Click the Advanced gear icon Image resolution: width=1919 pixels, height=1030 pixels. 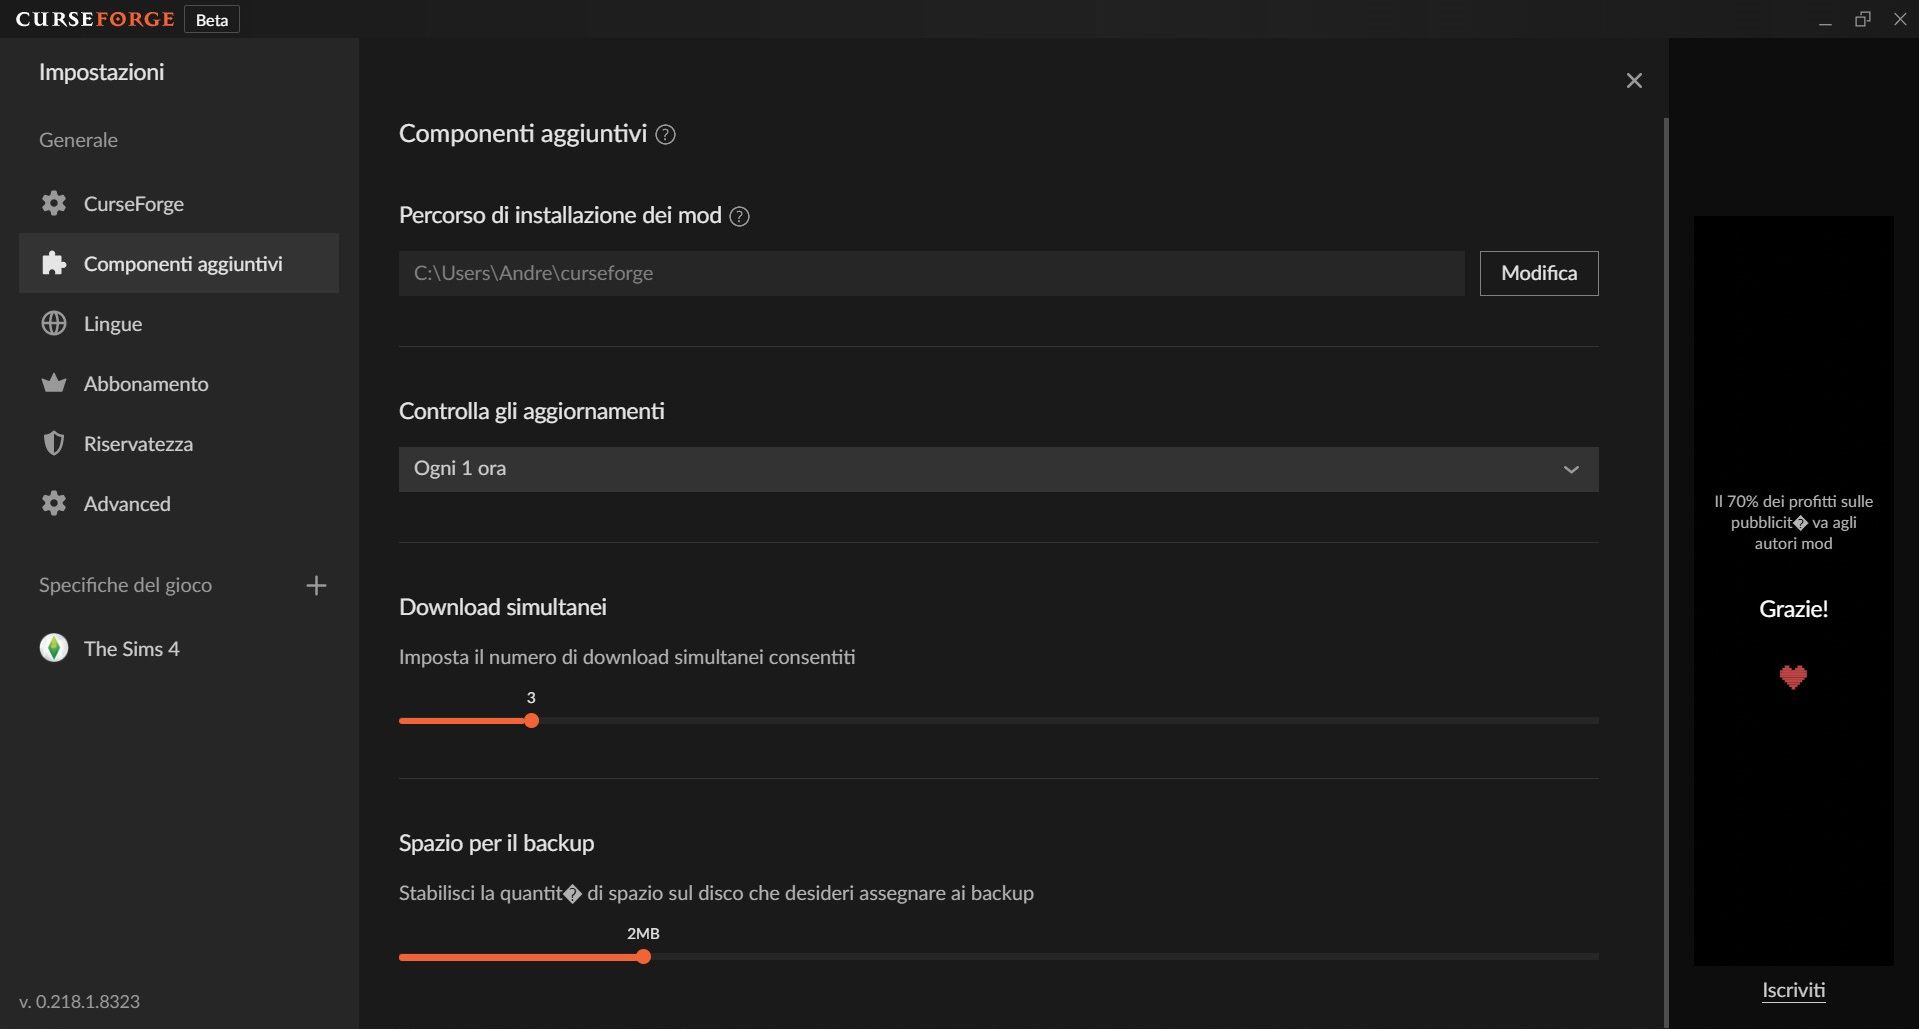tap(54, 504)
